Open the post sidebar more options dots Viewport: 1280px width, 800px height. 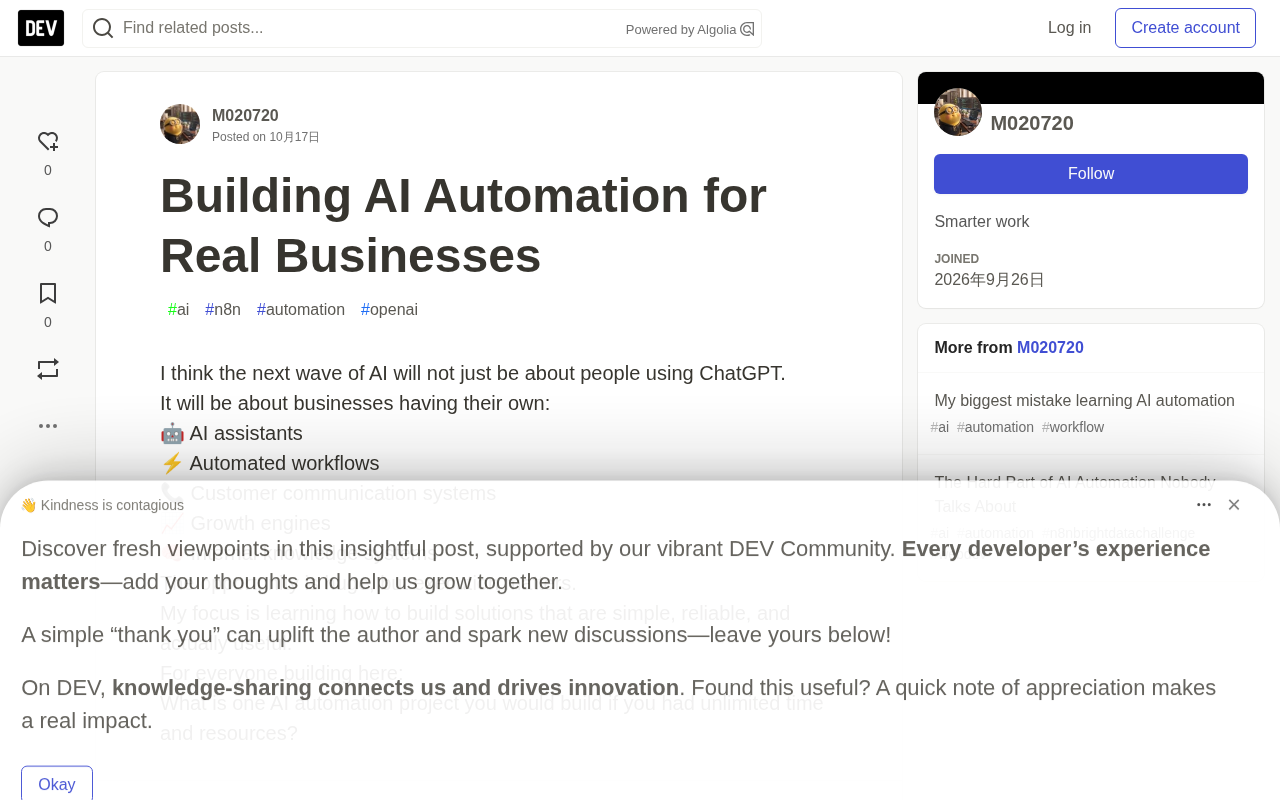click(x=48, y=426)
